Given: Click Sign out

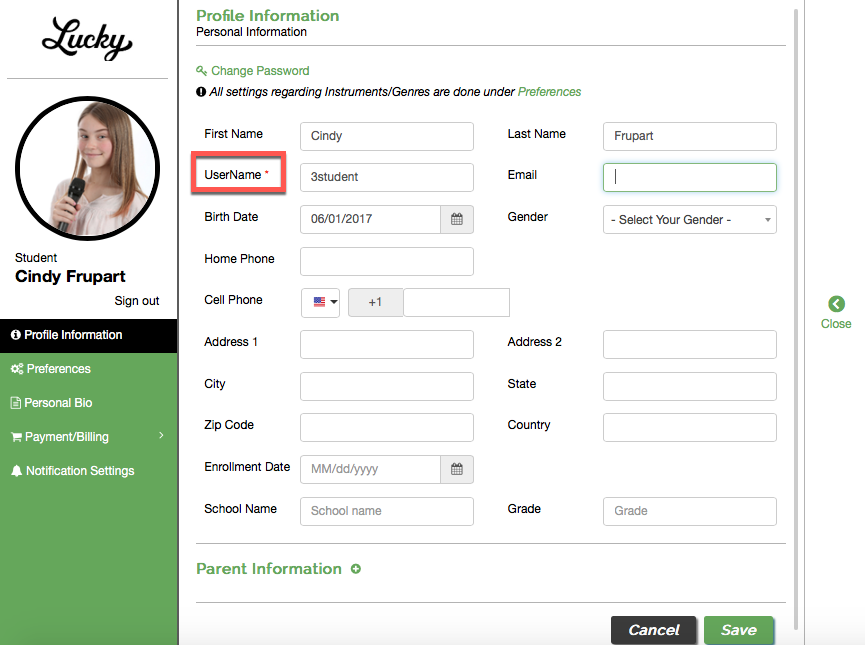Looking at the screenshot, I should click(x=137, y=301).
